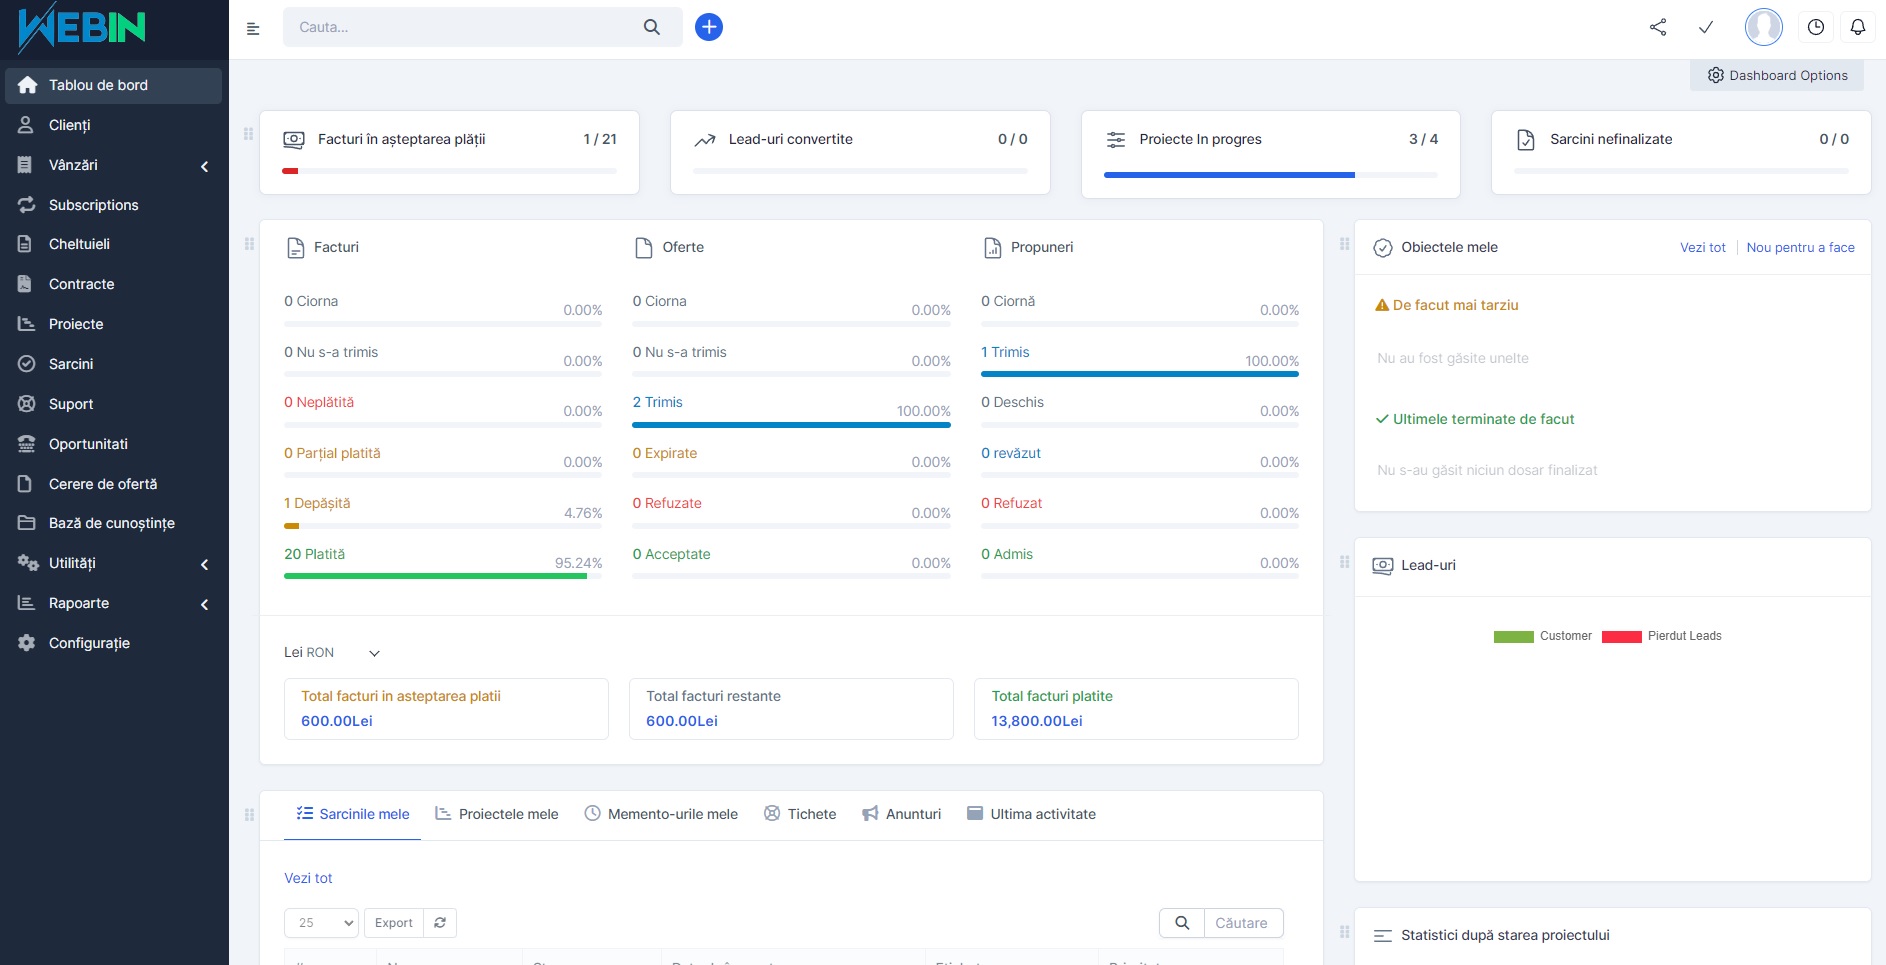Click the share icon in top bar
The width and height of the screenshot is (1886, 965).
(x=1658, y=27)
